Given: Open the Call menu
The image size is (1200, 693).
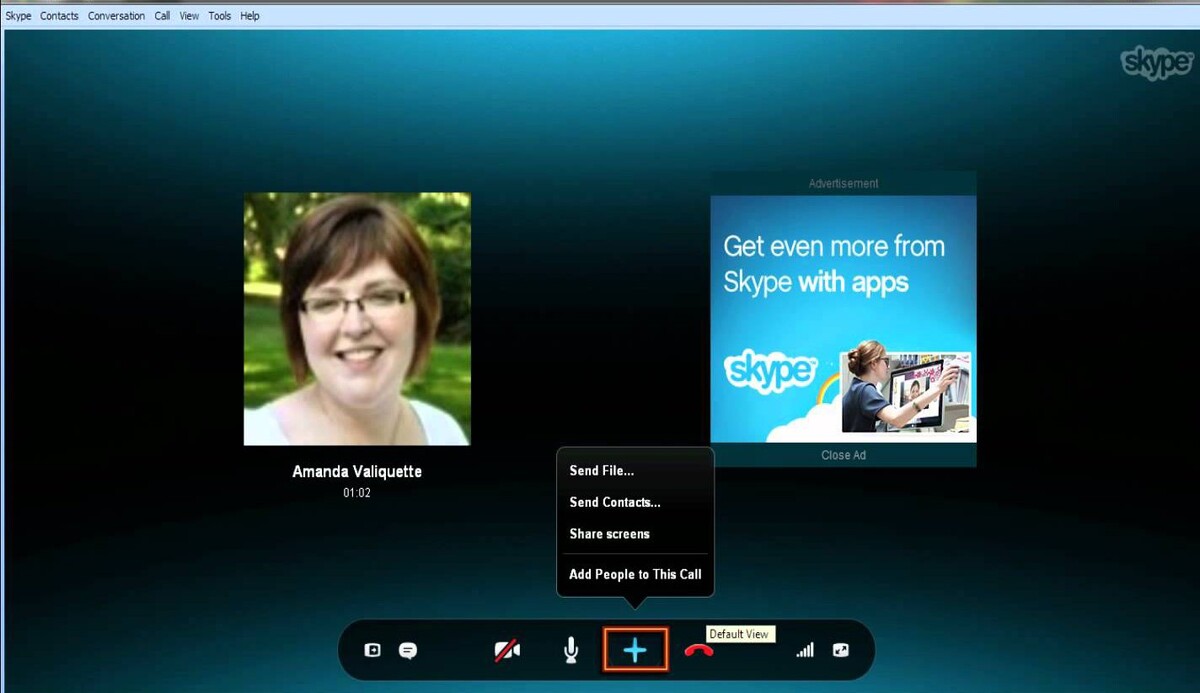Looking at the screenshot, I should tap(162, 16).
